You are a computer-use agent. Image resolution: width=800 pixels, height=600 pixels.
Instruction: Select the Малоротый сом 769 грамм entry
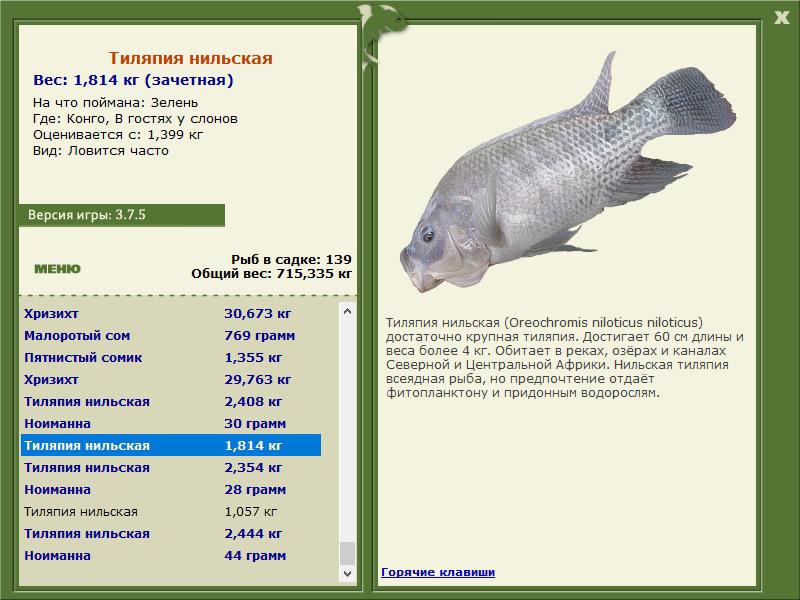tap(170, 335)
